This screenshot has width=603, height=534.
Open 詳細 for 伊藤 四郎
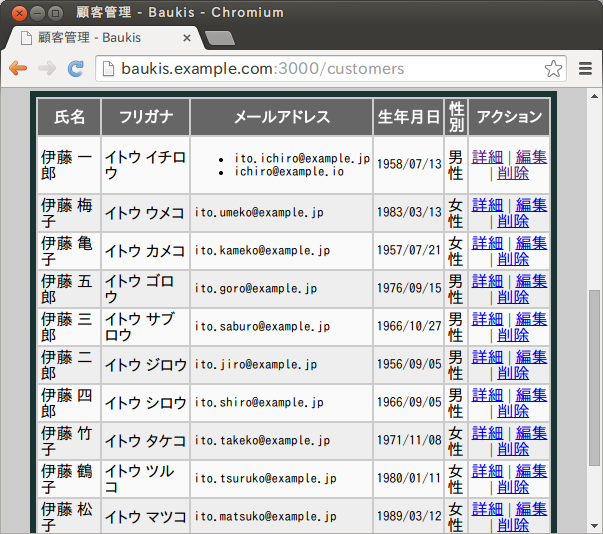click(x=487, y=395)
